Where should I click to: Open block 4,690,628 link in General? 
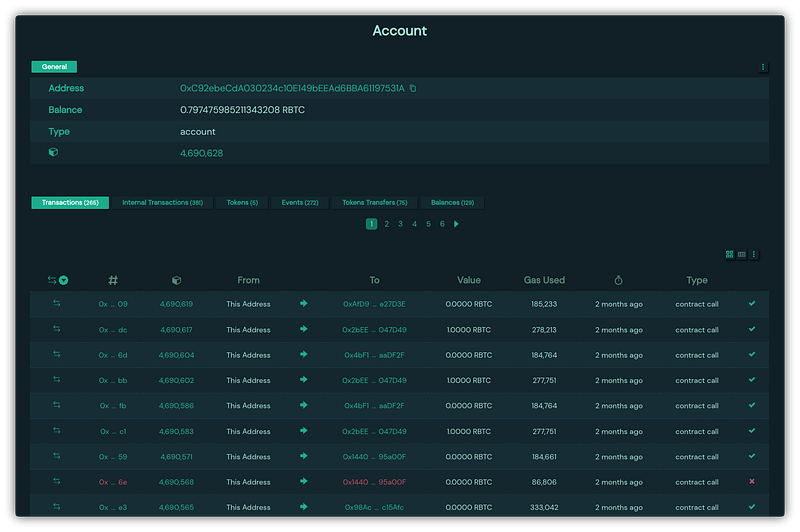pos(201,153)
